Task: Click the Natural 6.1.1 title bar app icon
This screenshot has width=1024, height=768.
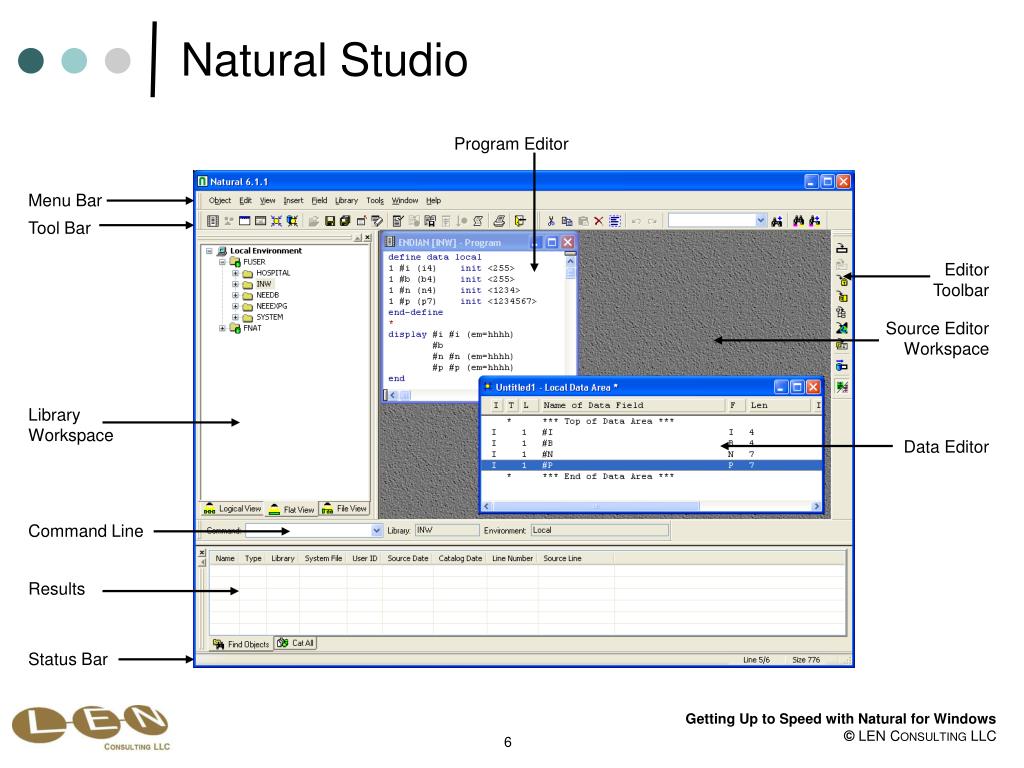Action: tap(202, 182)
